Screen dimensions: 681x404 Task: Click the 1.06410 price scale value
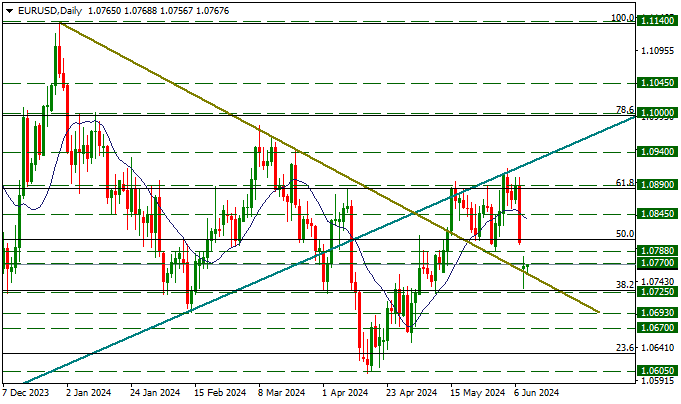pos(658,348)
